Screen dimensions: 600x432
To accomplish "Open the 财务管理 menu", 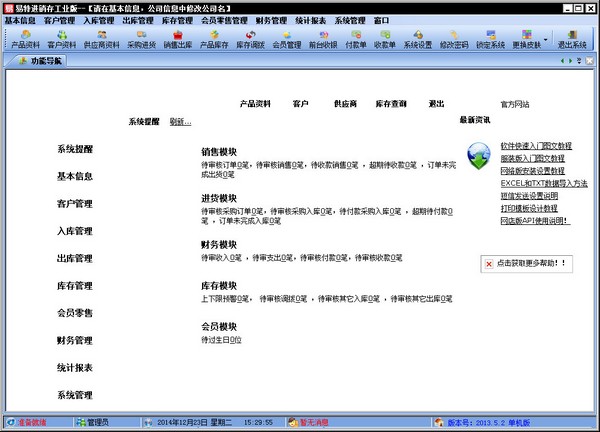I will (x=271, y=20).
